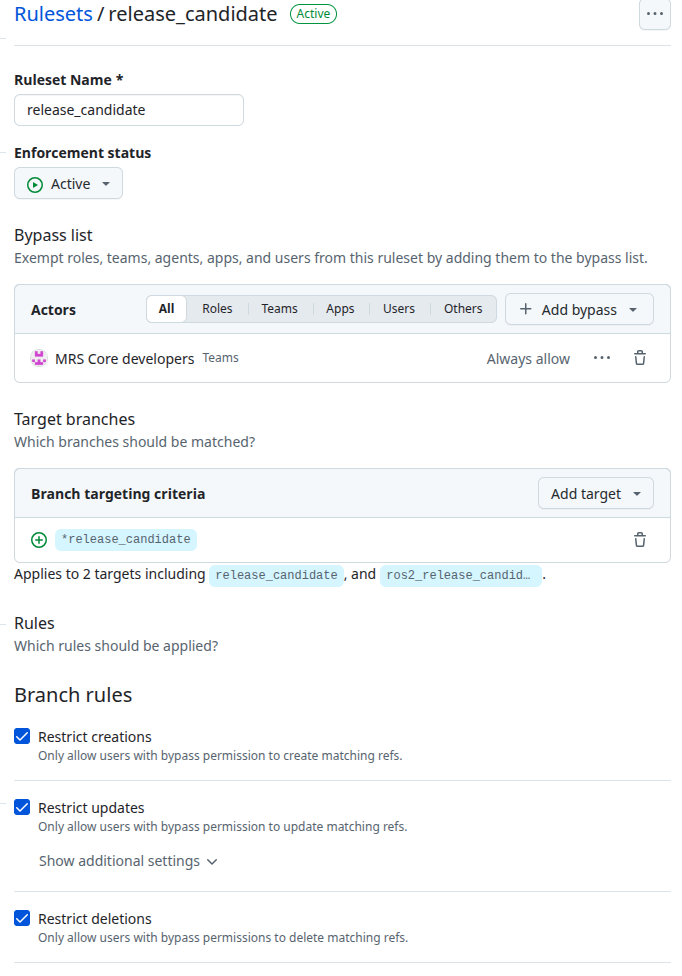The height and width of the screenshot is (976, 682).
Task: Select the Others actors tab
Action: tap(463, 309)
